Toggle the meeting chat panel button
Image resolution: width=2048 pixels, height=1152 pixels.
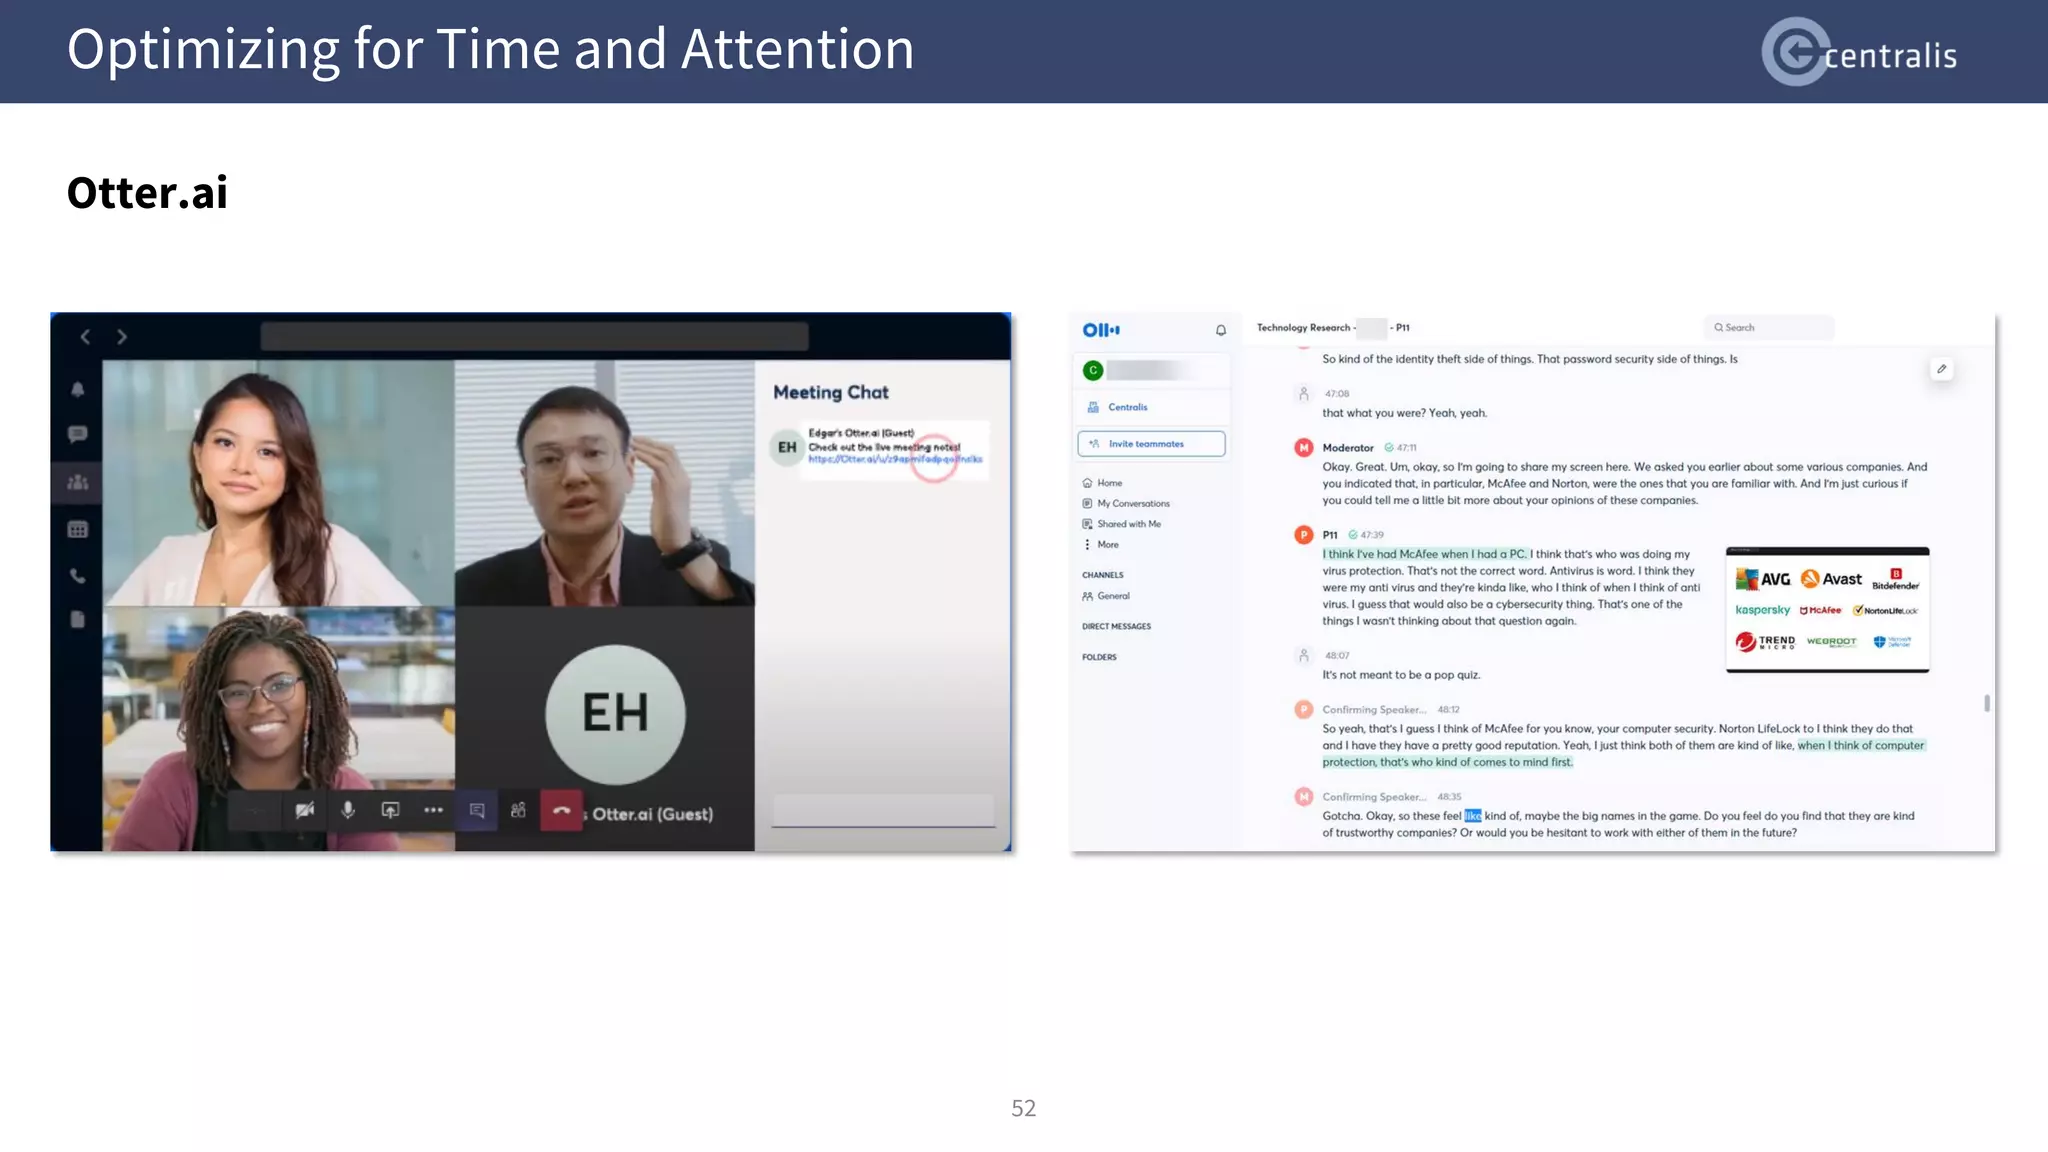click(477, 810)
